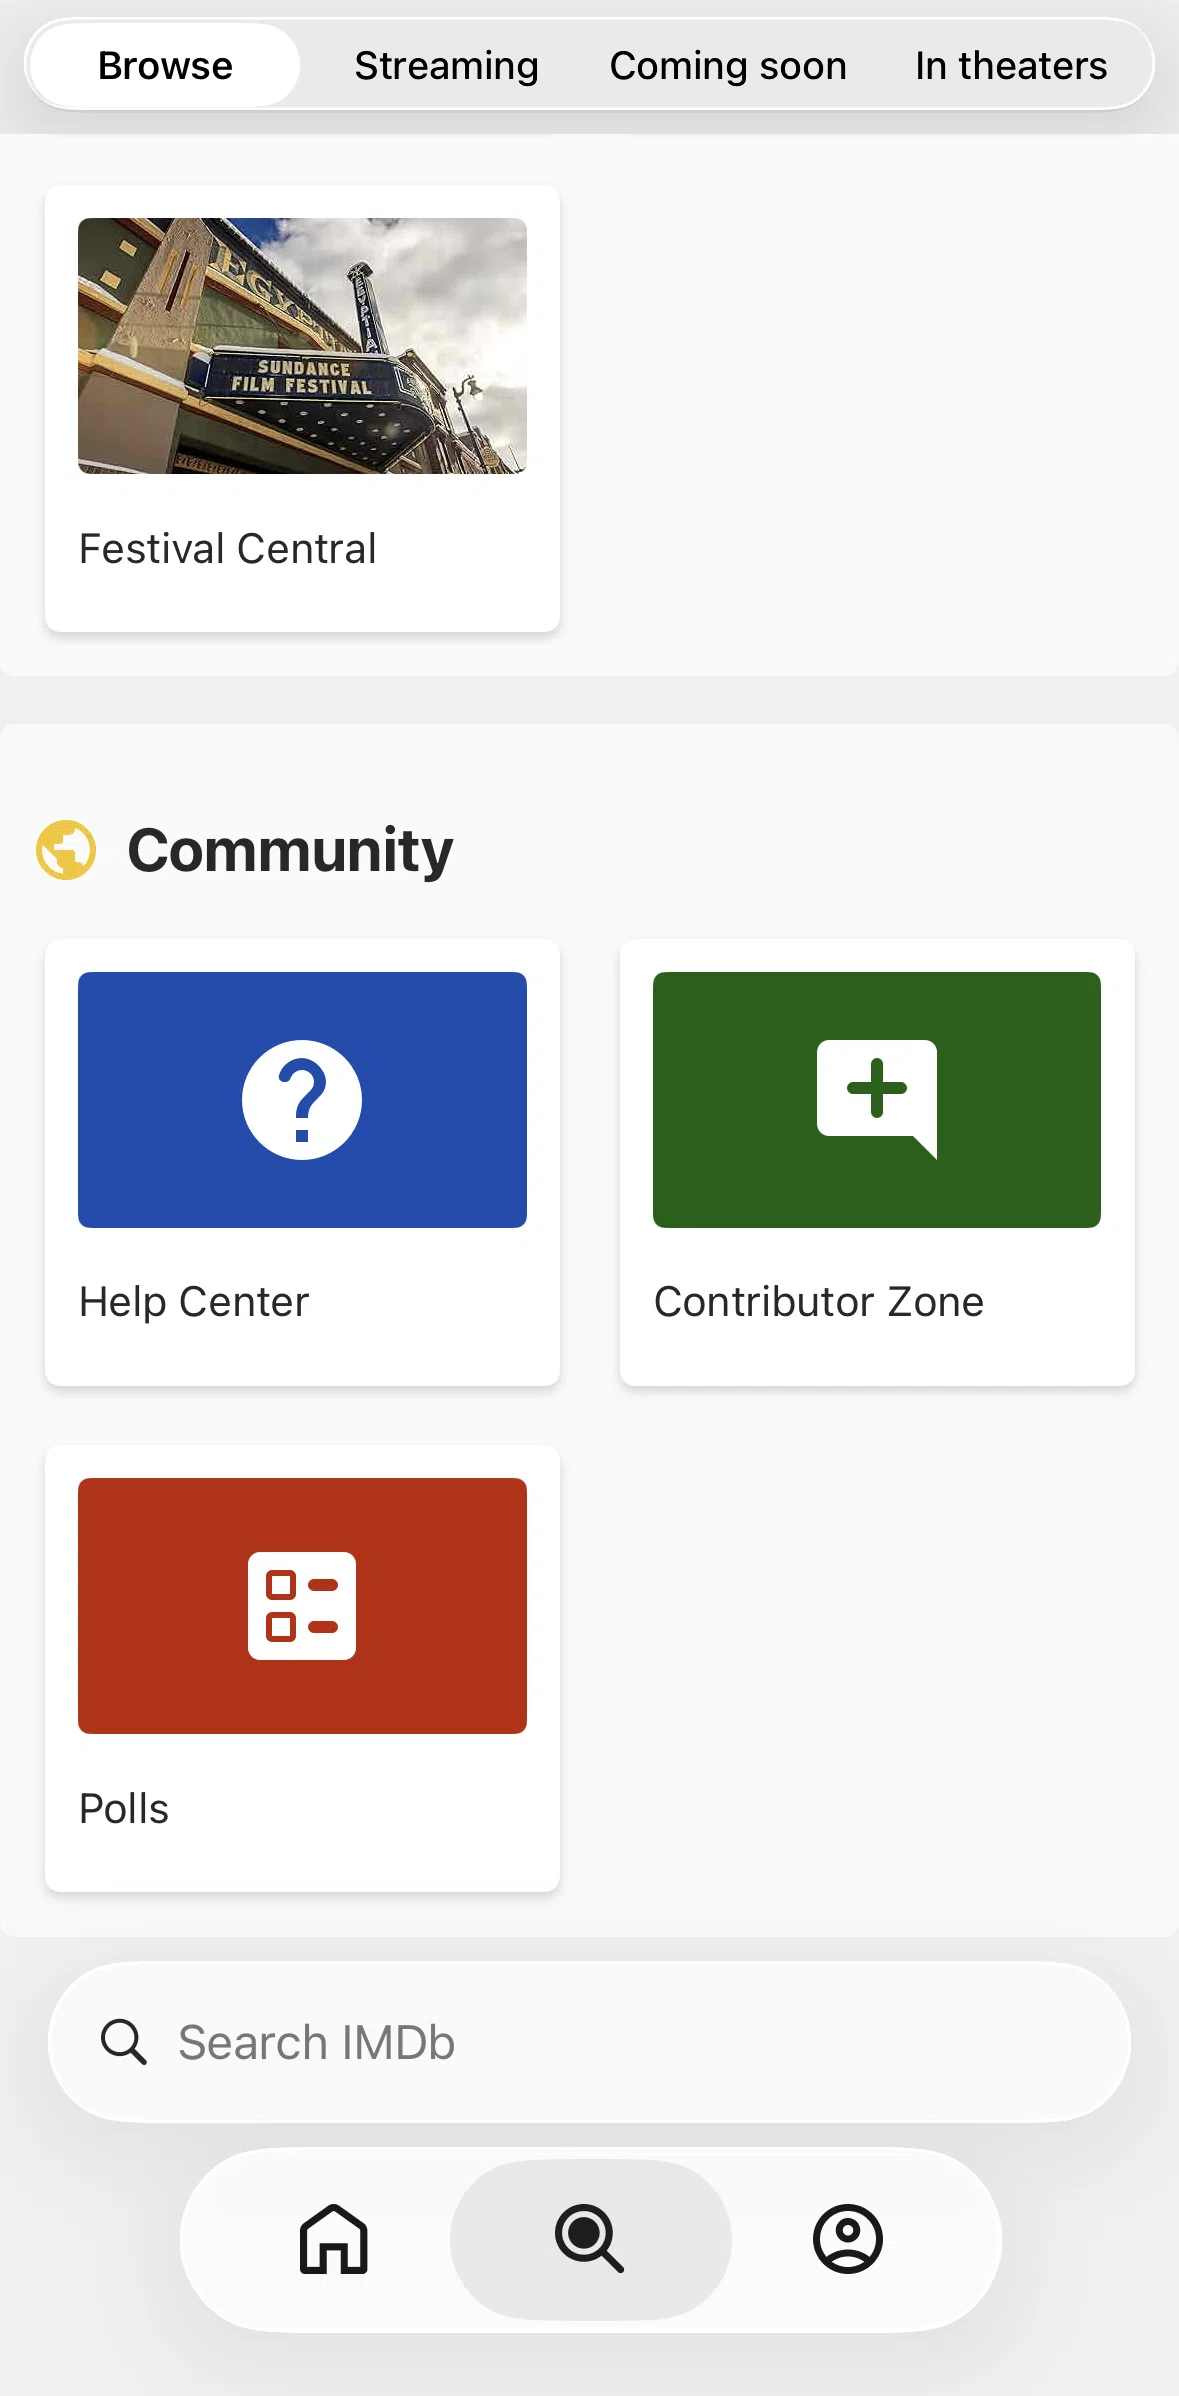
Task: Tap the Festival Central label
Action: (228, 549)
